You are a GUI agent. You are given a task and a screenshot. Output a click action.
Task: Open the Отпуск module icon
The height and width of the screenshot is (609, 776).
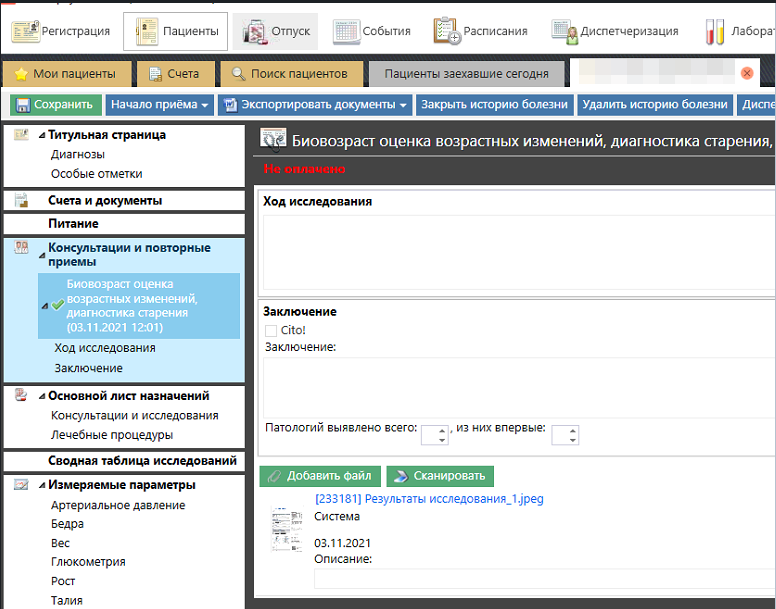click(256, 31)
